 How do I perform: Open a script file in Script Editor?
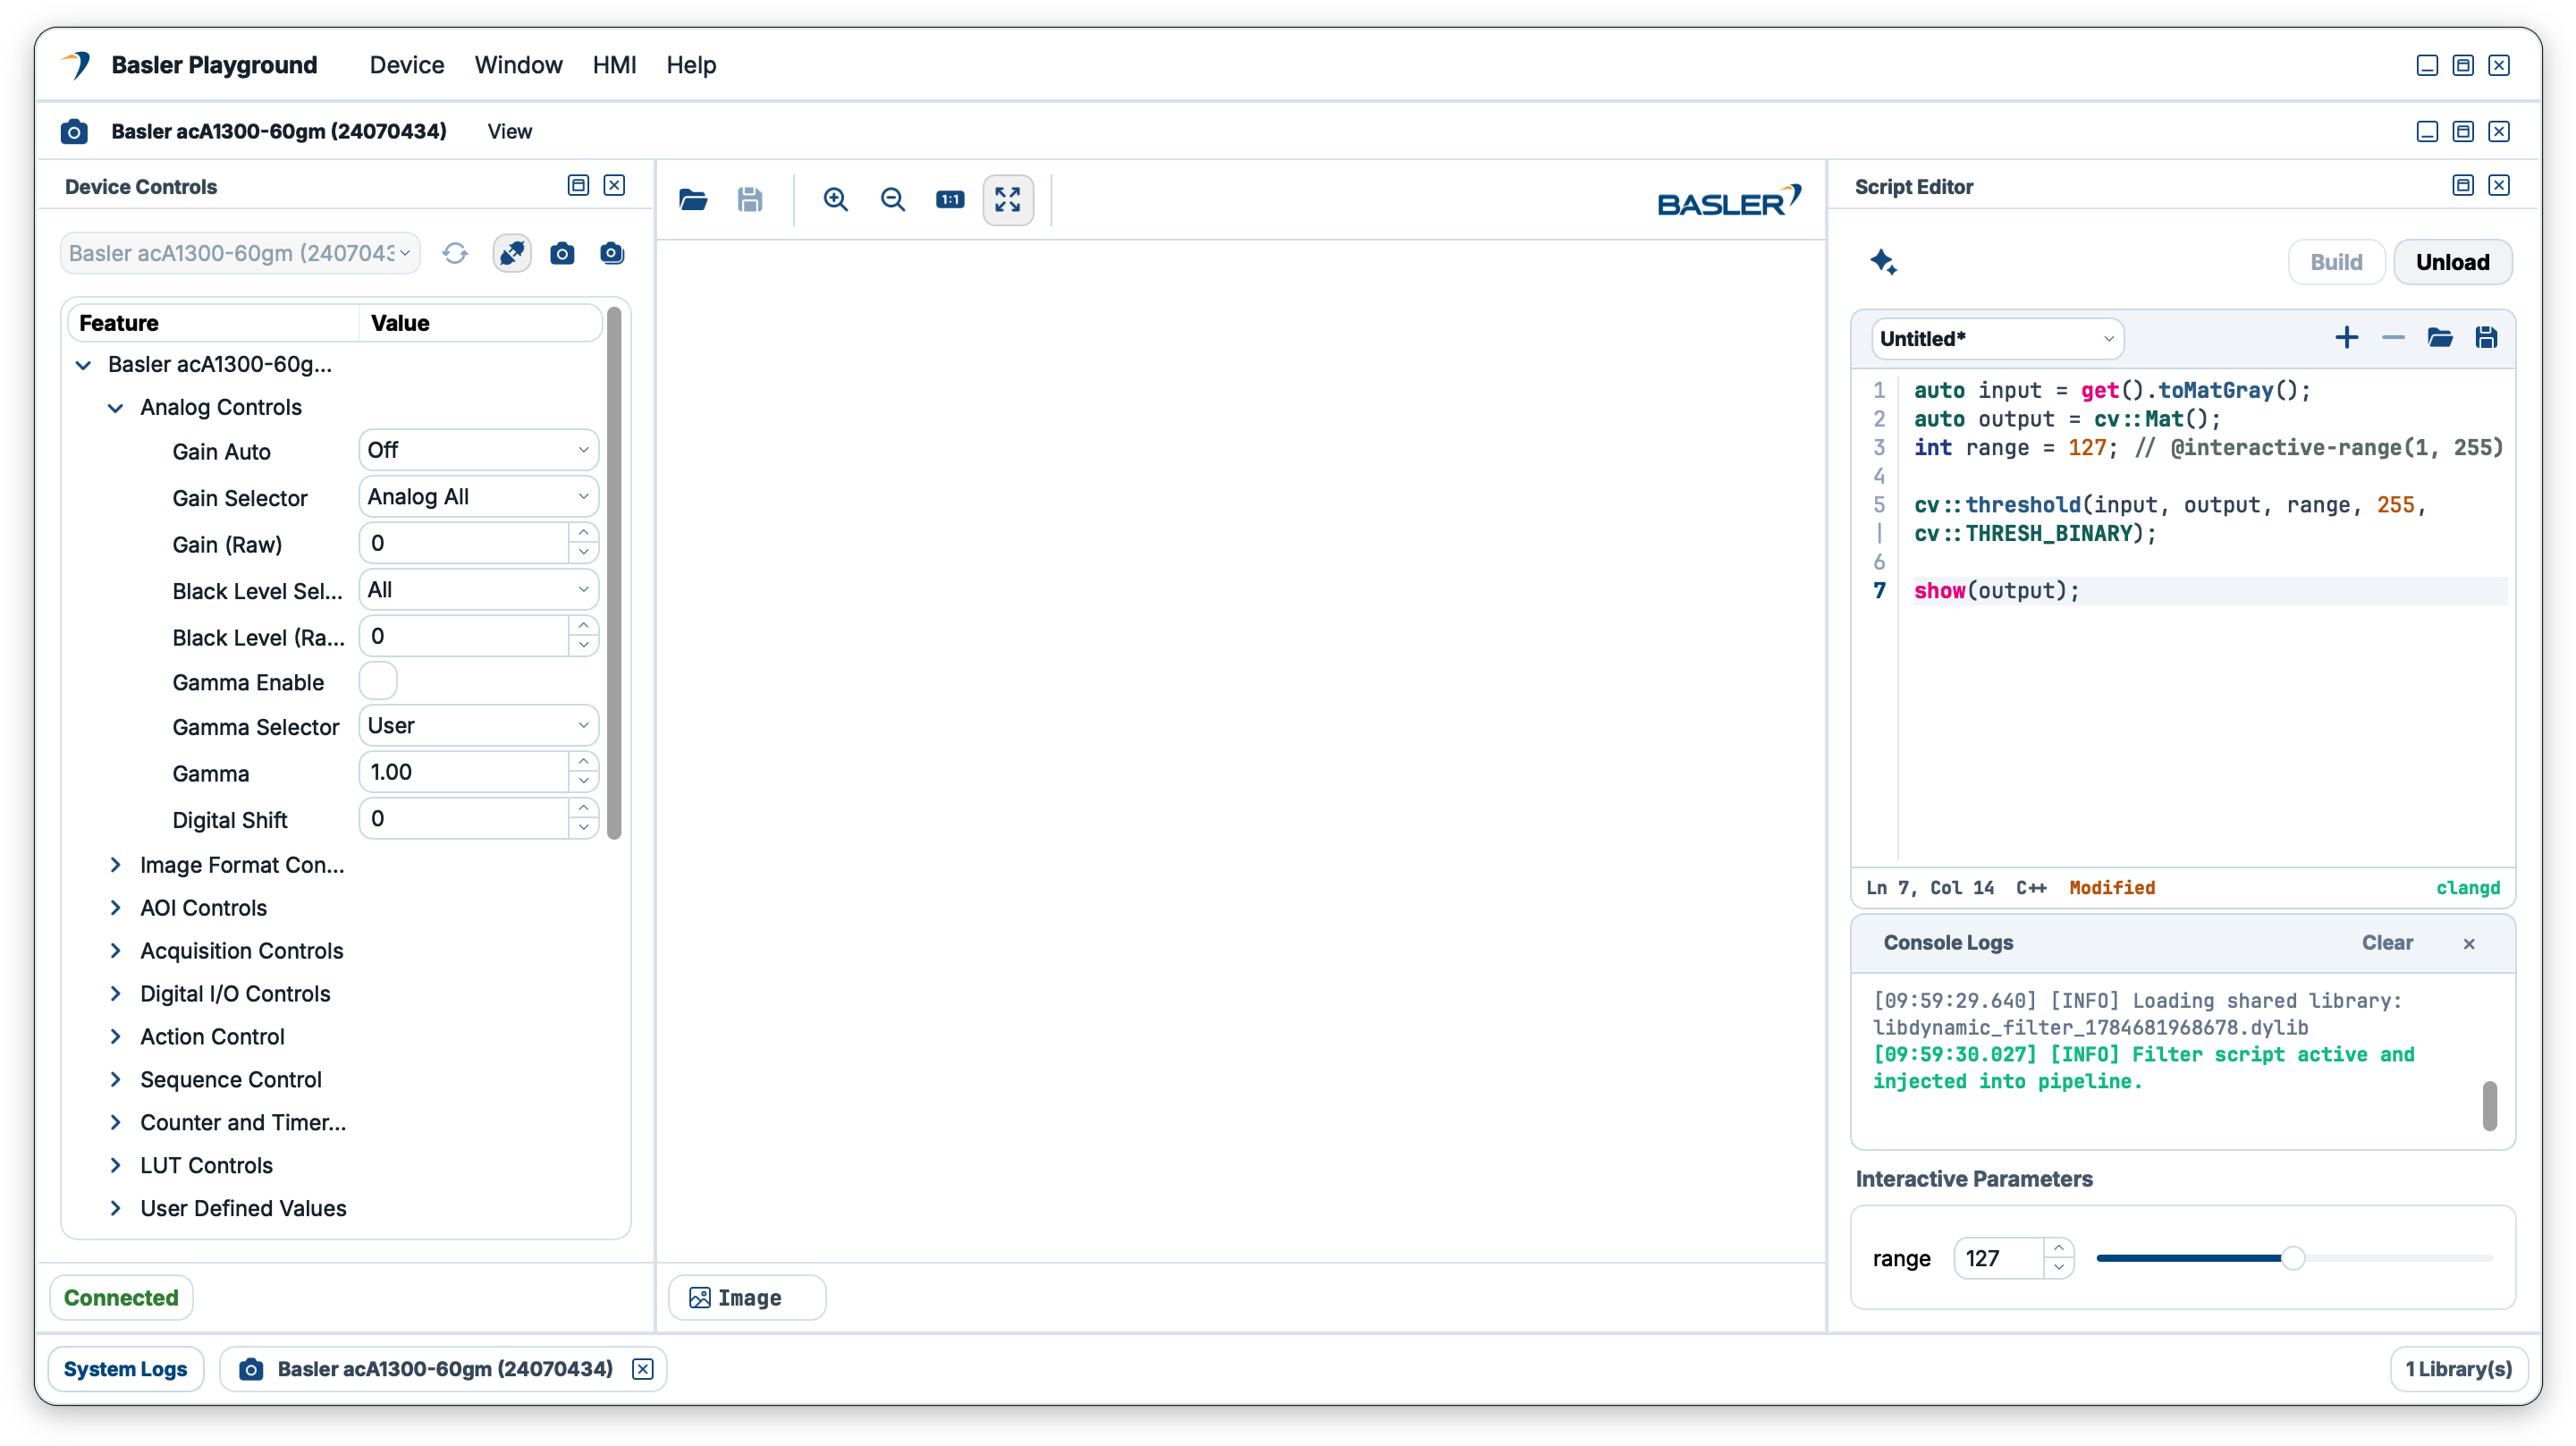coord(2440,338)
